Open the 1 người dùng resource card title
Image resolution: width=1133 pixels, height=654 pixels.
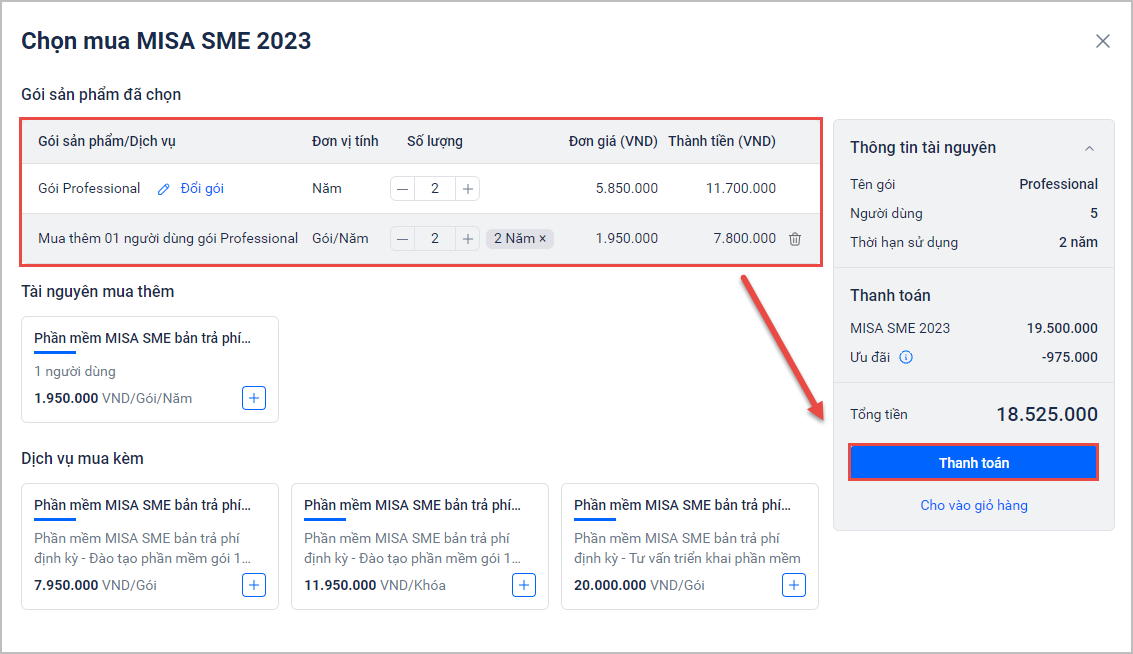[x=142, y=338]
